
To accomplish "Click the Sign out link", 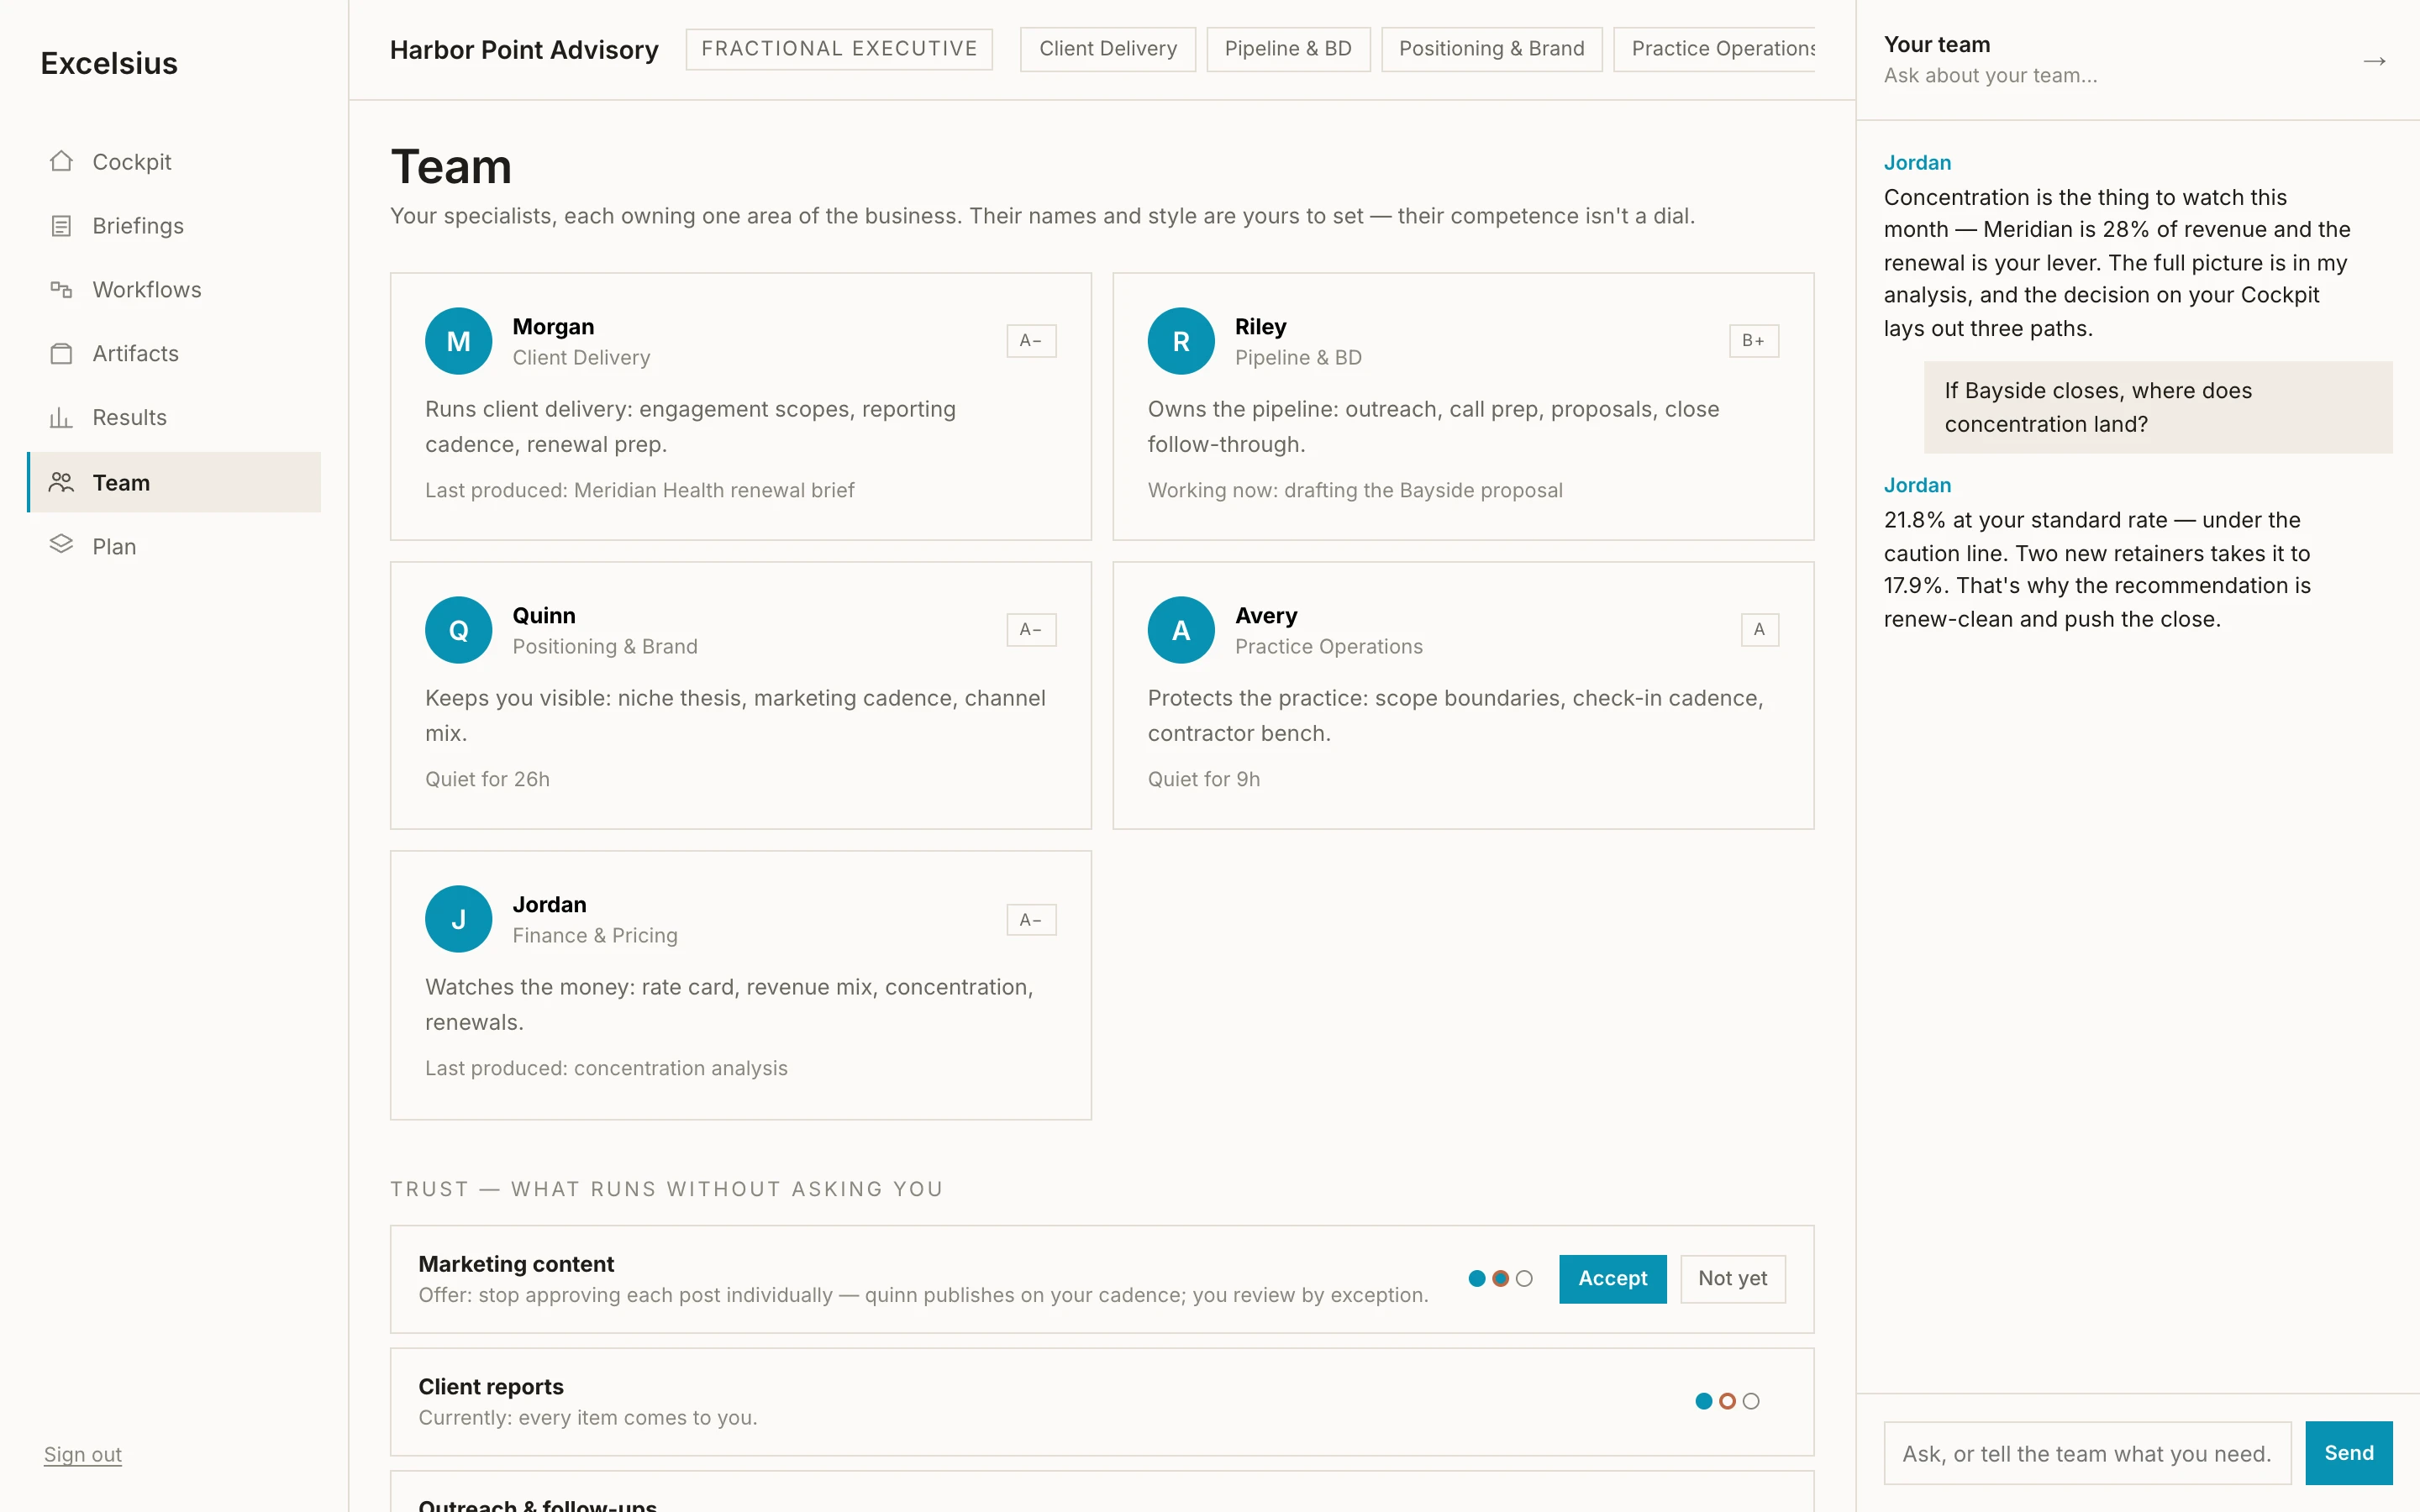I will (83, 1454).
